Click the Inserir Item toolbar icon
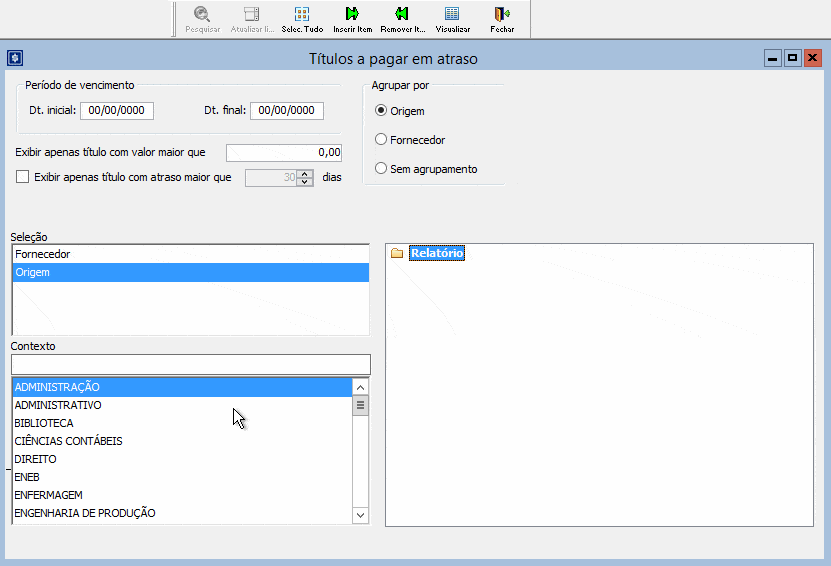 tap(352, 14)
